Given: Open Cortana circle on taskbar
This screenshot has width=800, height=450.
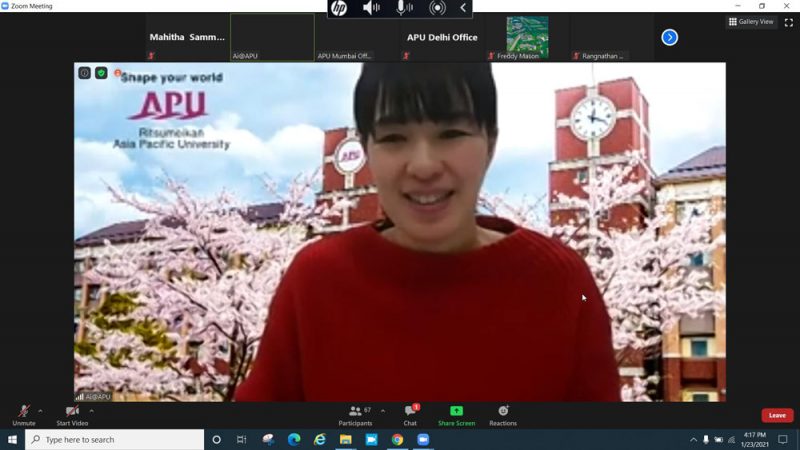Looking at the screenshot, I should (216, 439).
